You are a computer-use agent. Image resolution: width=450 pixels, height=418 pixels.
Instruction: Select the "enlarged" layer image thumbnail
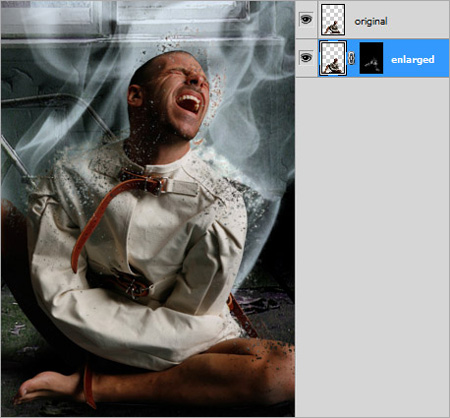point(333,58)
